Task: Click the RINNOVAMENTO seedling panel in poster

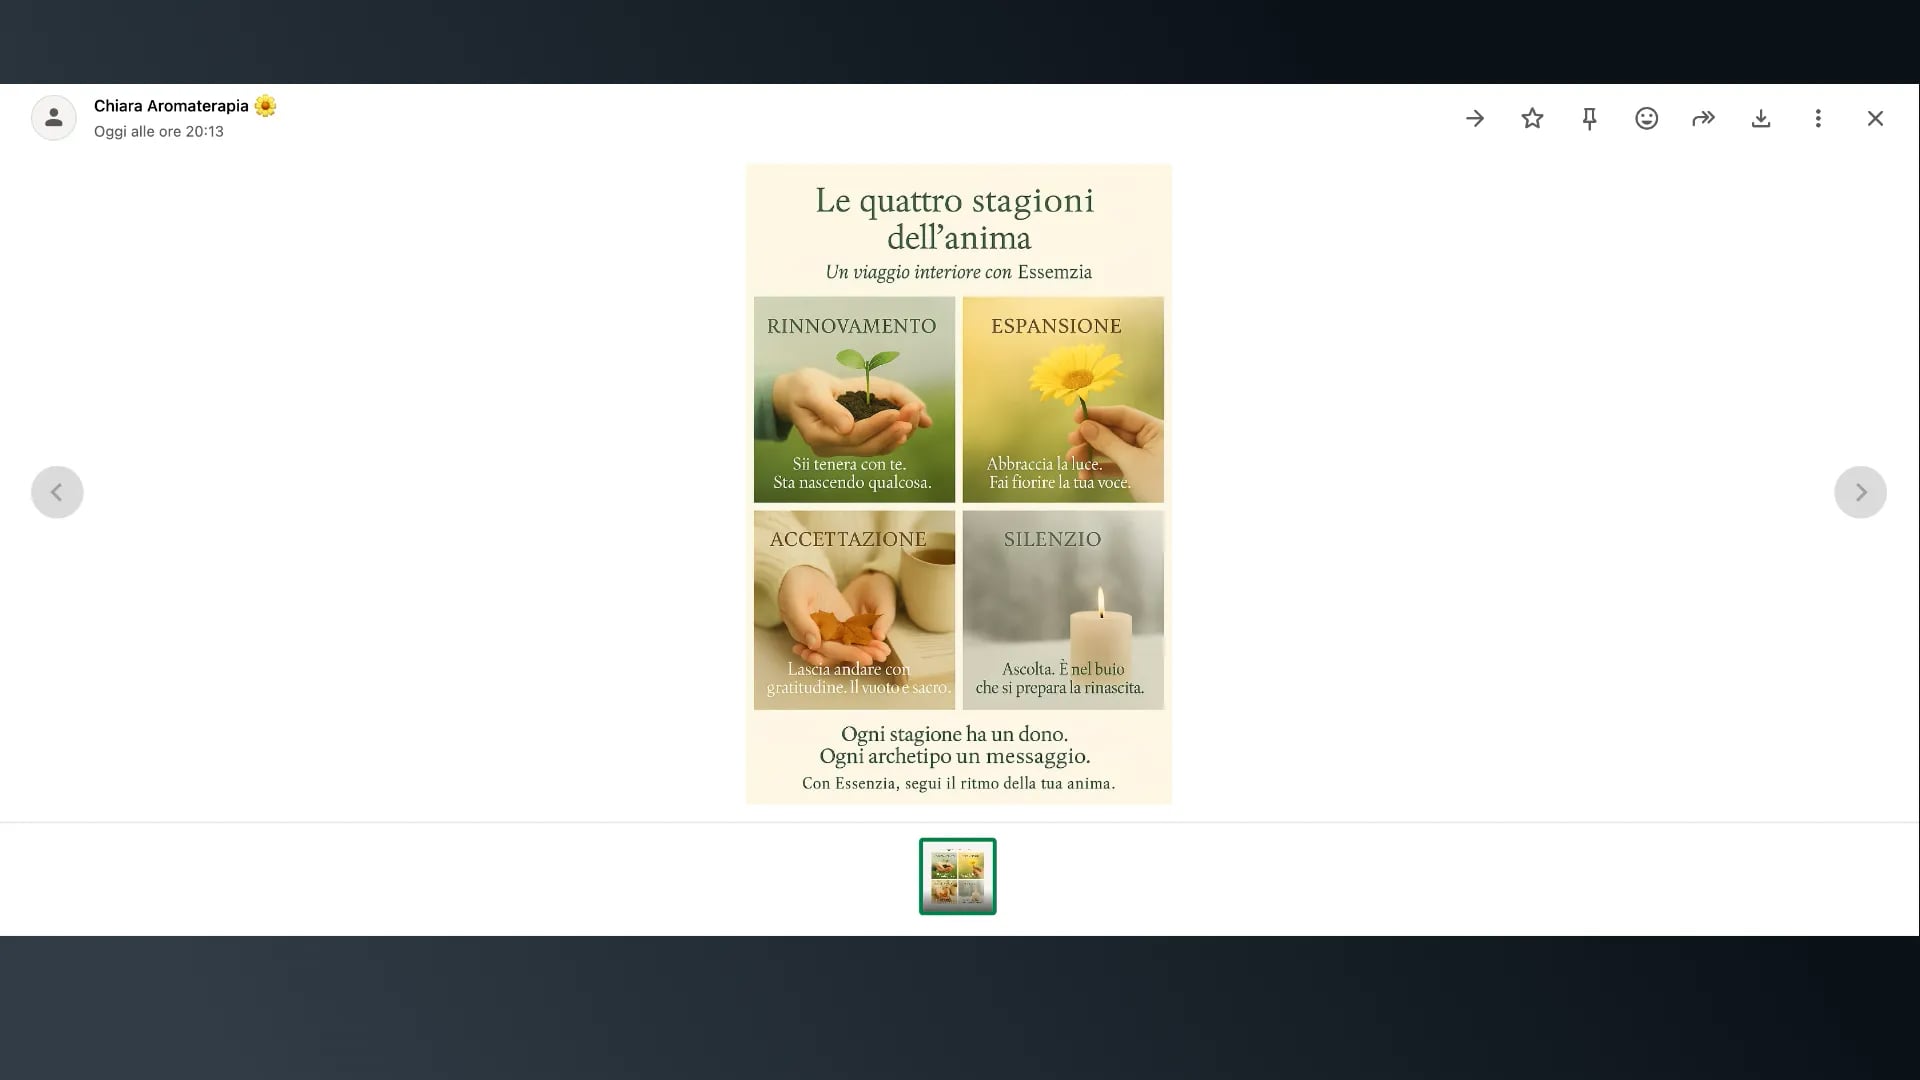Action: [854, 400]
